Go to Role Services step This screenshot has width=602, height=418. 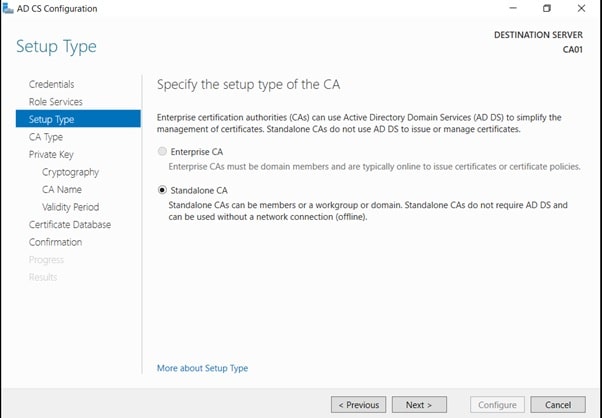coord(55,102)
